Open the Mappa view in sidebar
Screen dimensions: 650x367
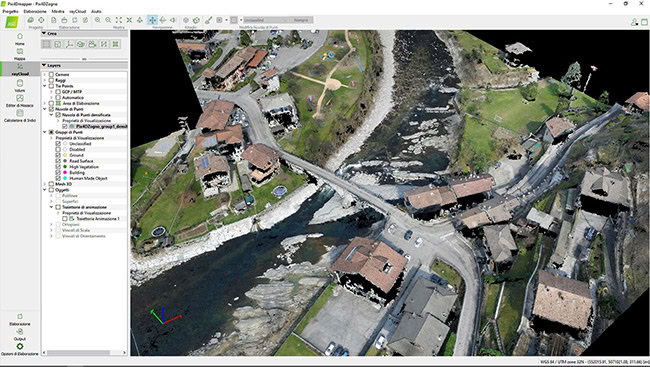pos(19,54)
